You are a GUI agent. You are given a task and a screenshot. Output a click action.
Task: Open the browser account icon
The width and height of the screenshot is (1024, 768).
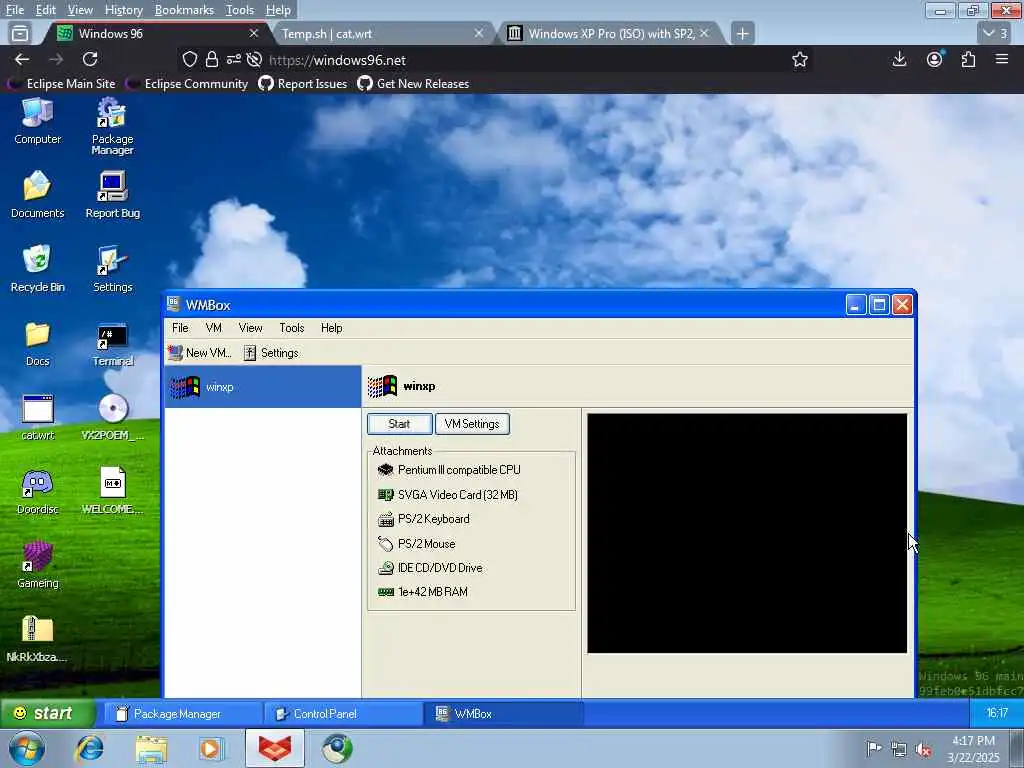(x=935, y=59)
